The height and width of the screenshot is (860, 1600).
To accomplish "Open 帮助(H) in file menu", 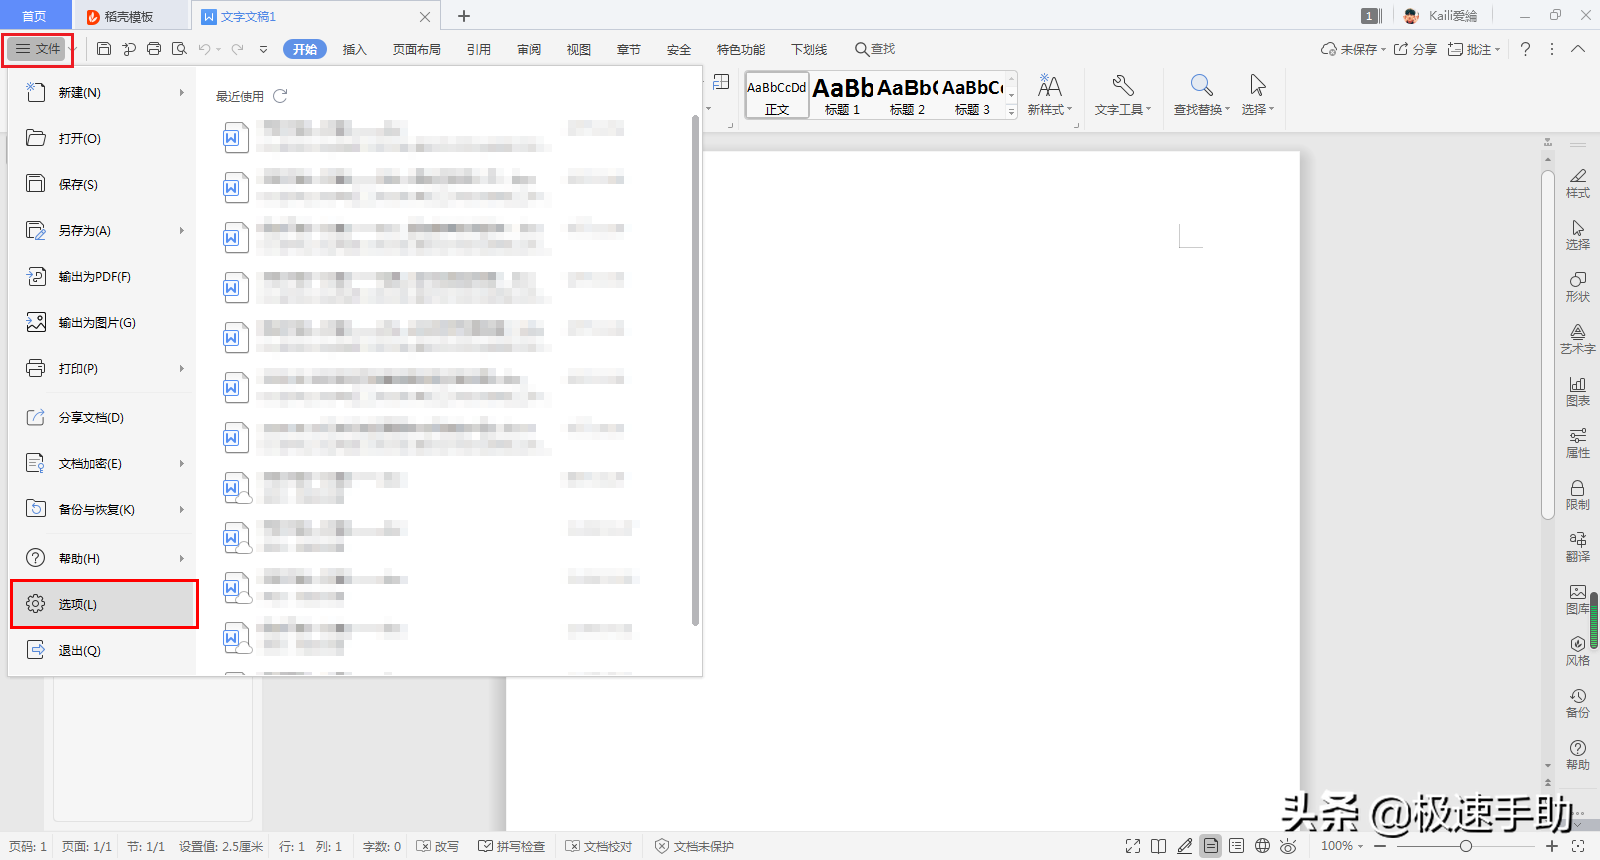I will pos(102,558).
